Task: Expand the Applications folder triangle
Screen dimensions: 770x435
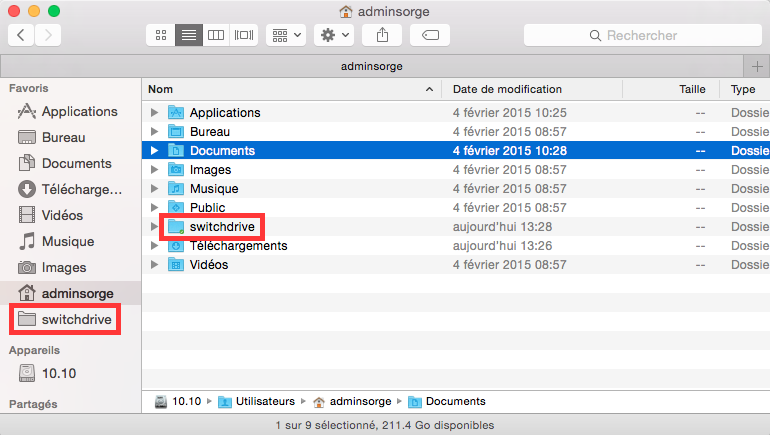Action: coord(154,113)
